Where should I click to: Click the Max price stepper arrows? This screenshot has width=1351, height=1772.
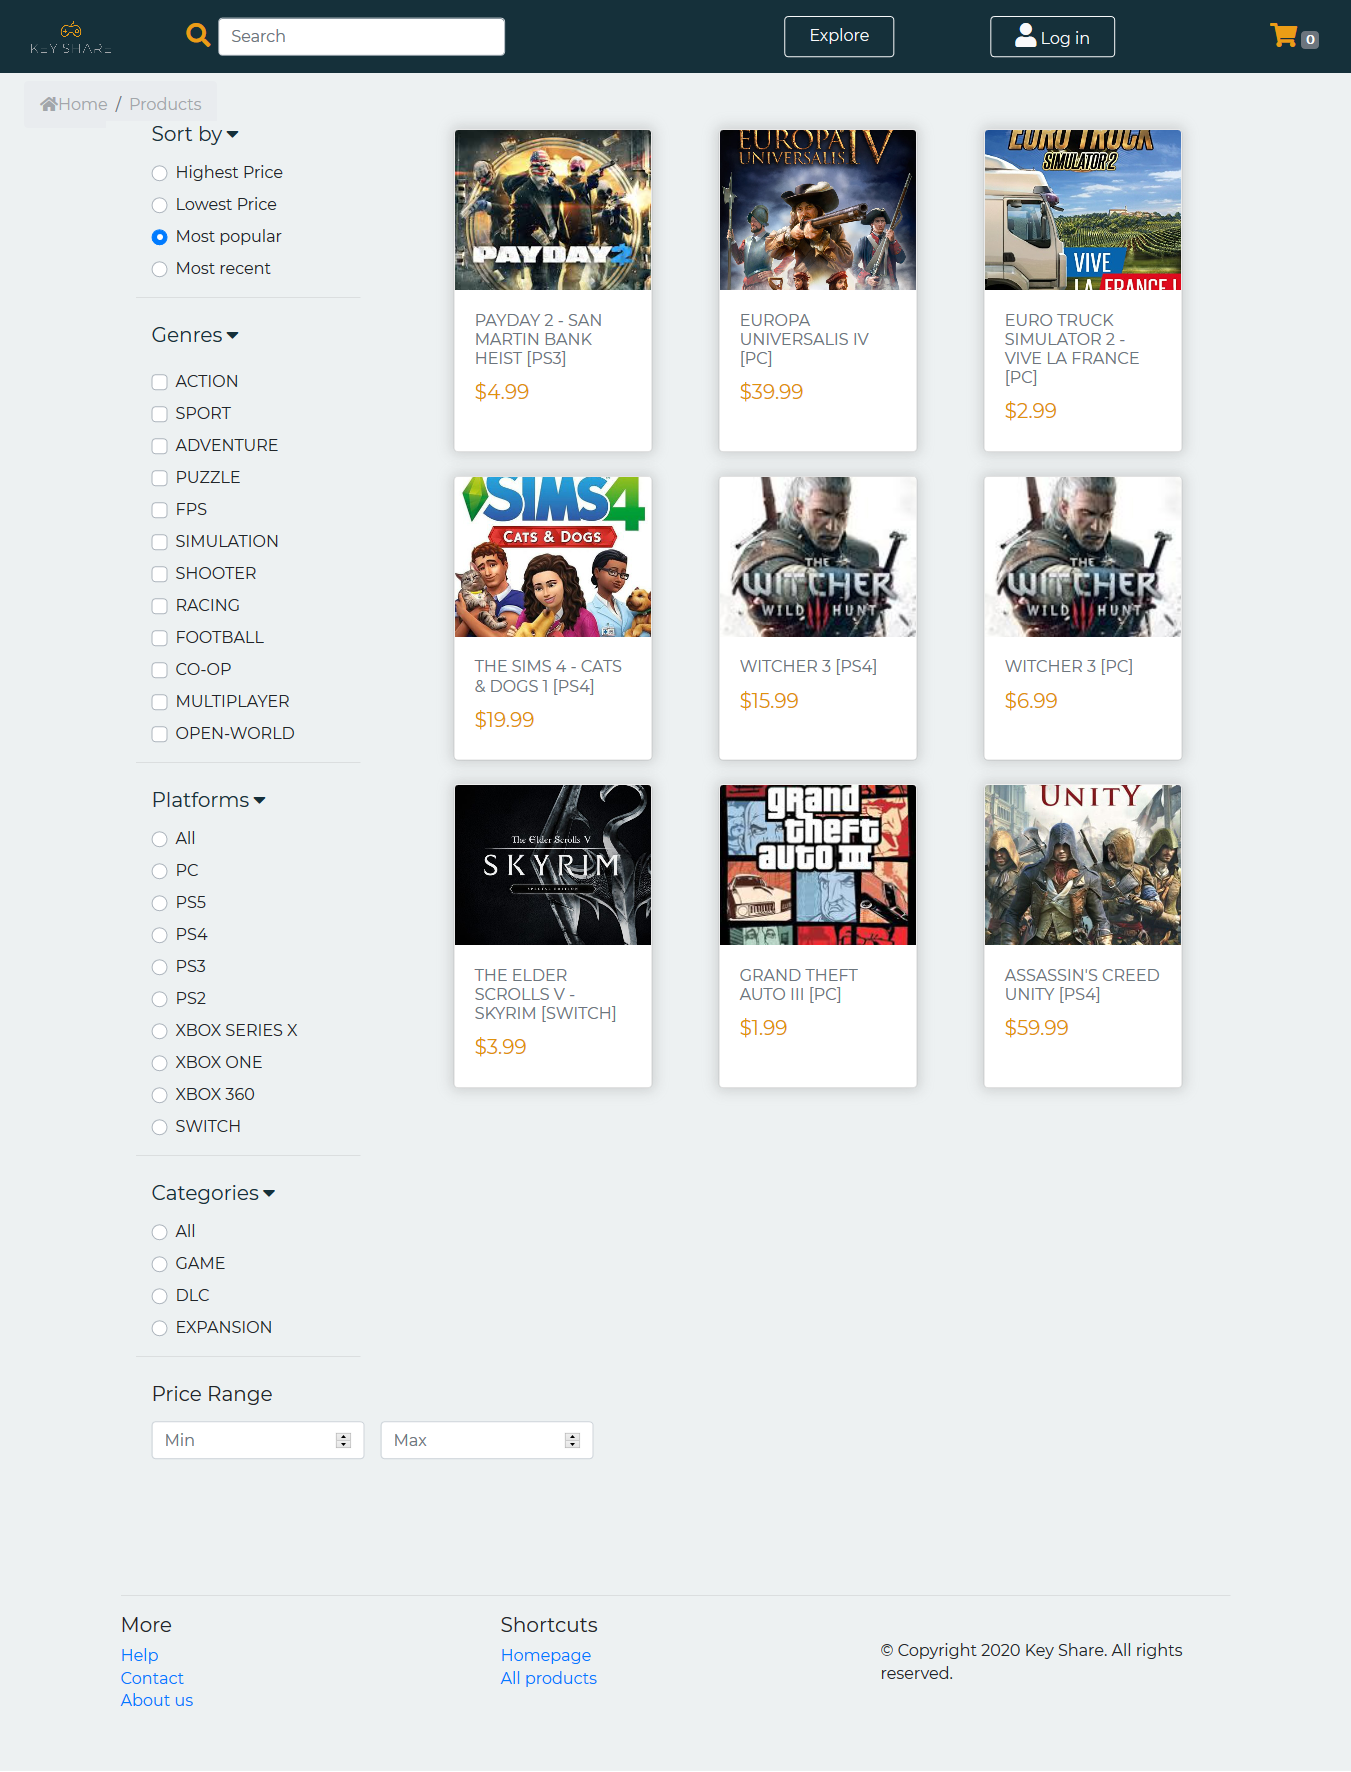pyautogui.click(x=572, y=1440)
